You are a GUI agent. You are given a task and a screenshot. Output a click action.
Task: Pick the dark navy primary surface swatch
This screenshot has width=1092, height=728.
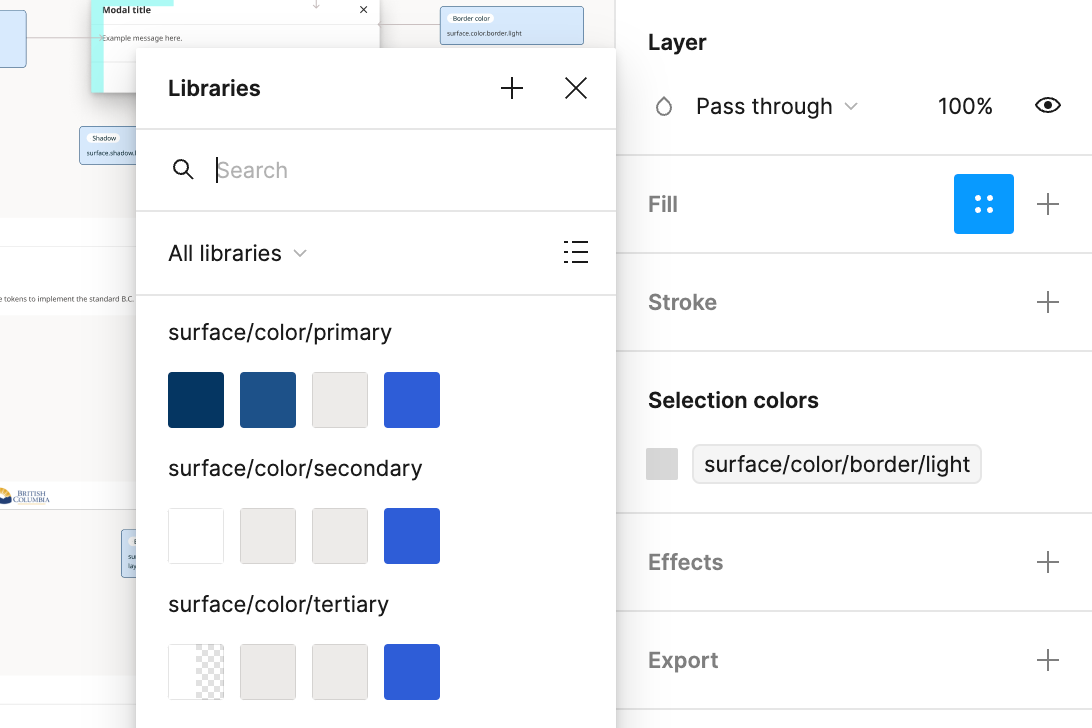tap(196, 400)
